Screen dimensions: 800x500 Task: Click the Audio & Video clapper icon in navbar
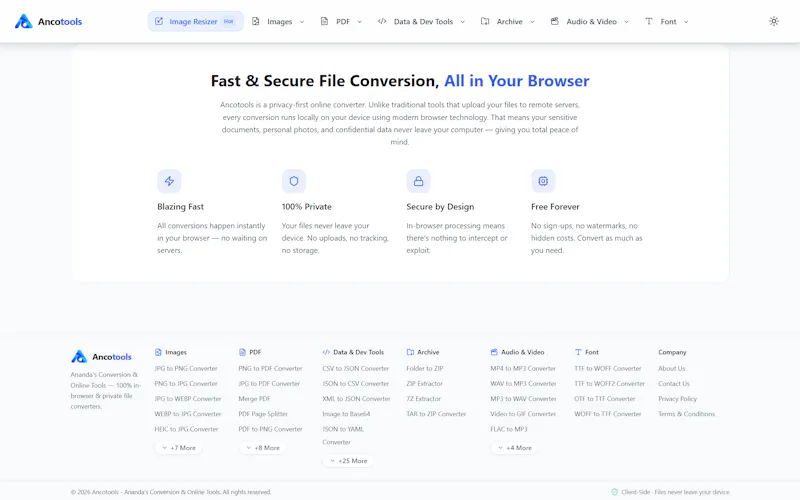point(554,21)
